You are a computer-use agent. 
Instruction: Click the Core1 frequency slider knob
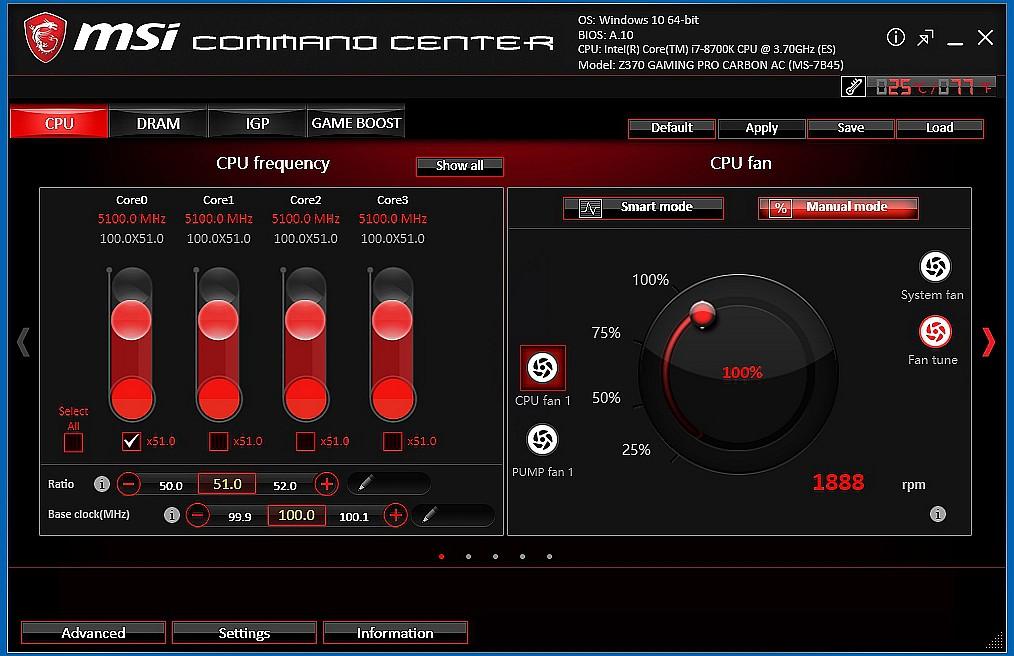pos(219,320)
